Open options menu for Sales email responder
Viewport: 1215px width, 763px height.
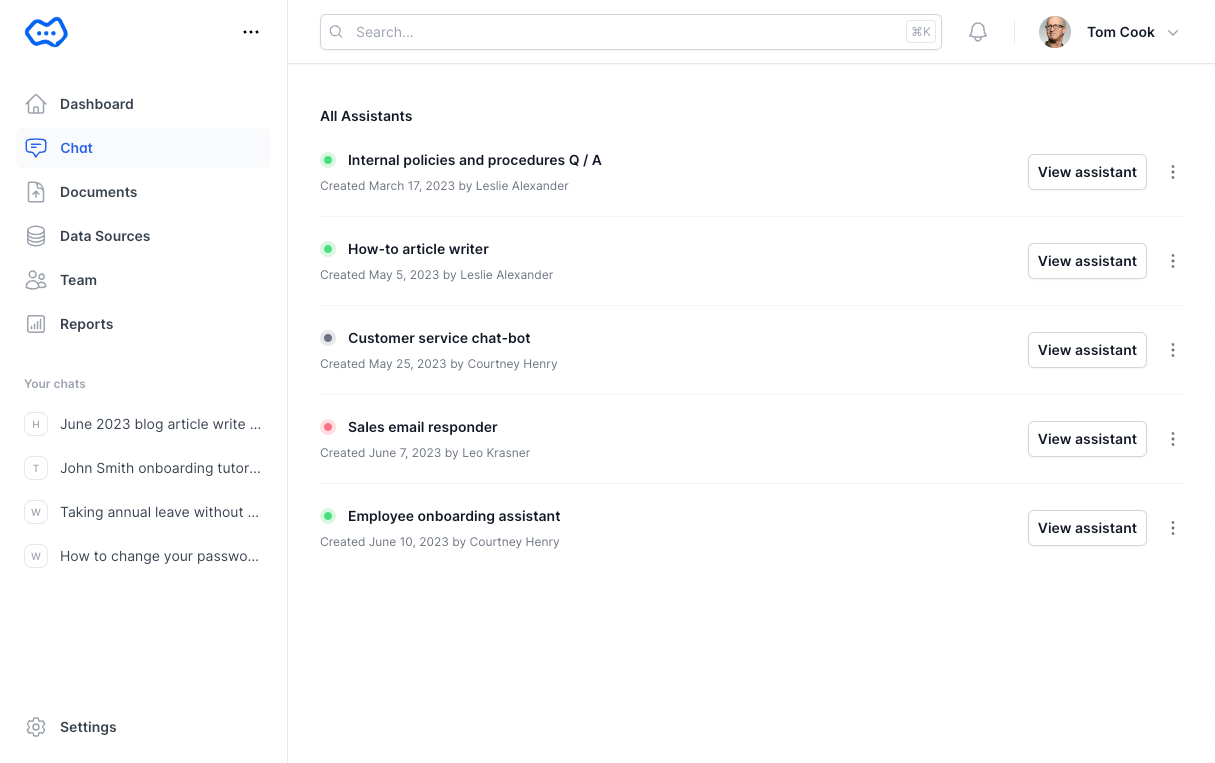pos(1173,439)
